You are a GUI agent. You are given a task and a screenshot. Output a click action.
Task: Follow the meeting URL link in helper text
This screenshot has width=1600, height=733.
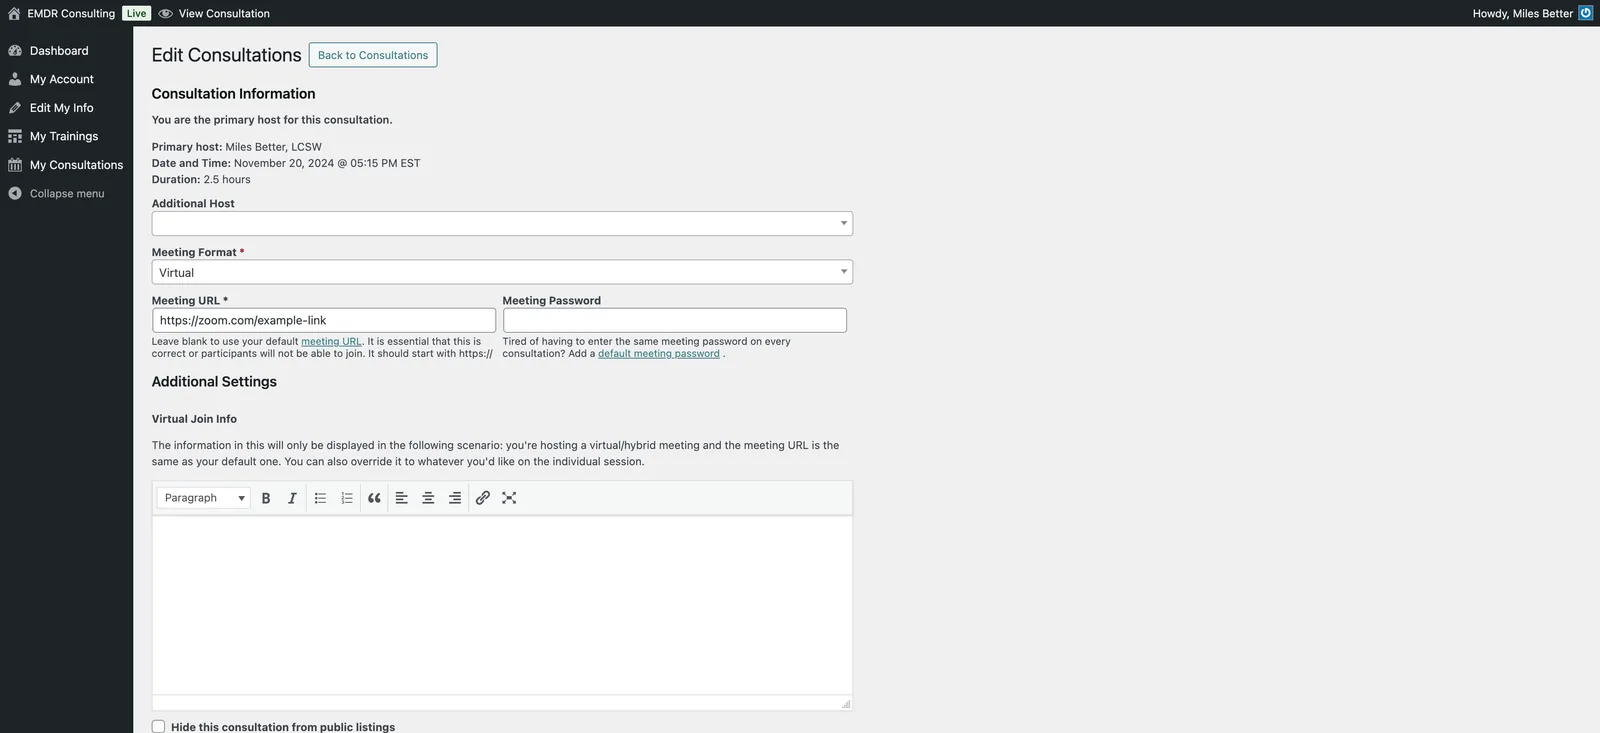pyautogui.click(x=331, y=341)
